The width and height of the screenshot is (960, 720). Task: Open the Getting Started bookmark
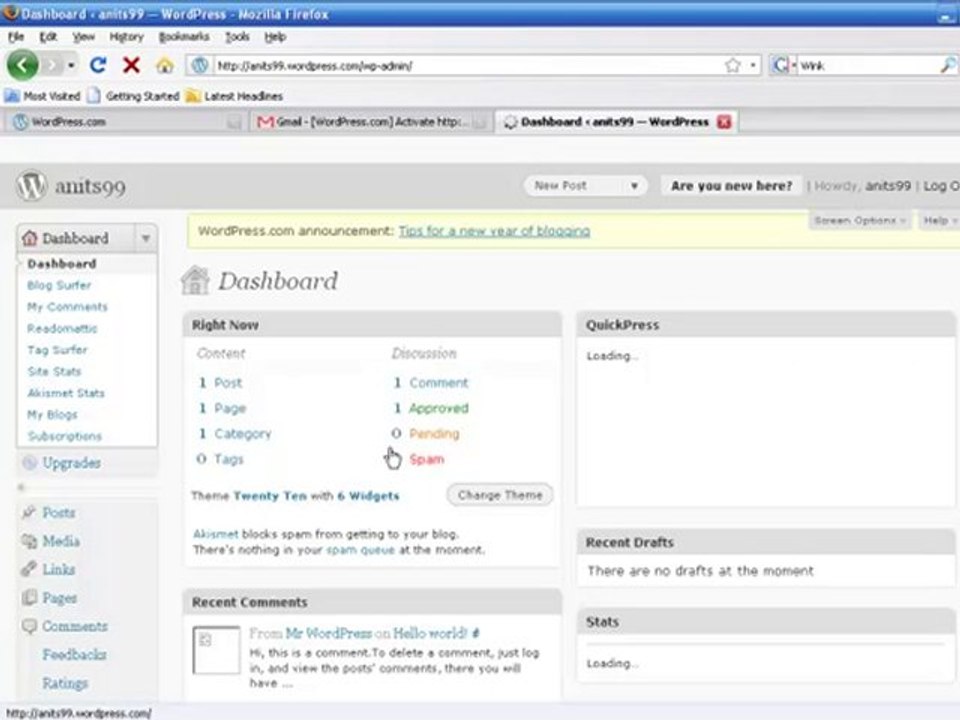[133, 96]
